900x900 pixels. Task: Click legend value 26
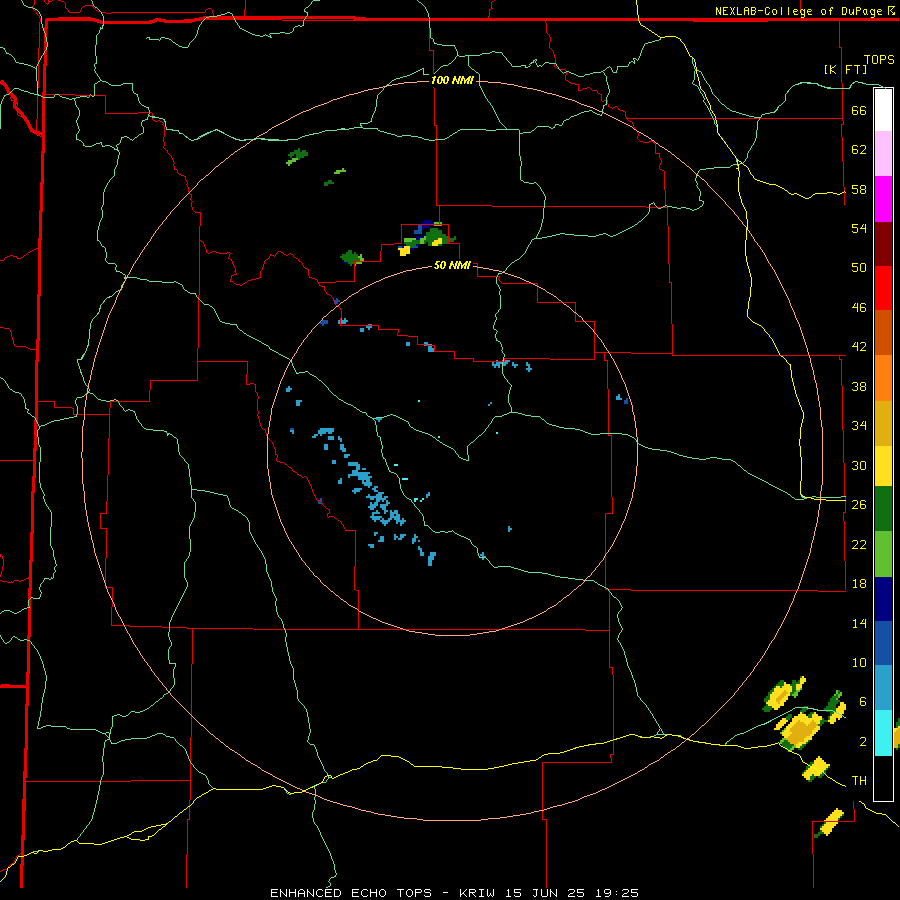(859, 505)
